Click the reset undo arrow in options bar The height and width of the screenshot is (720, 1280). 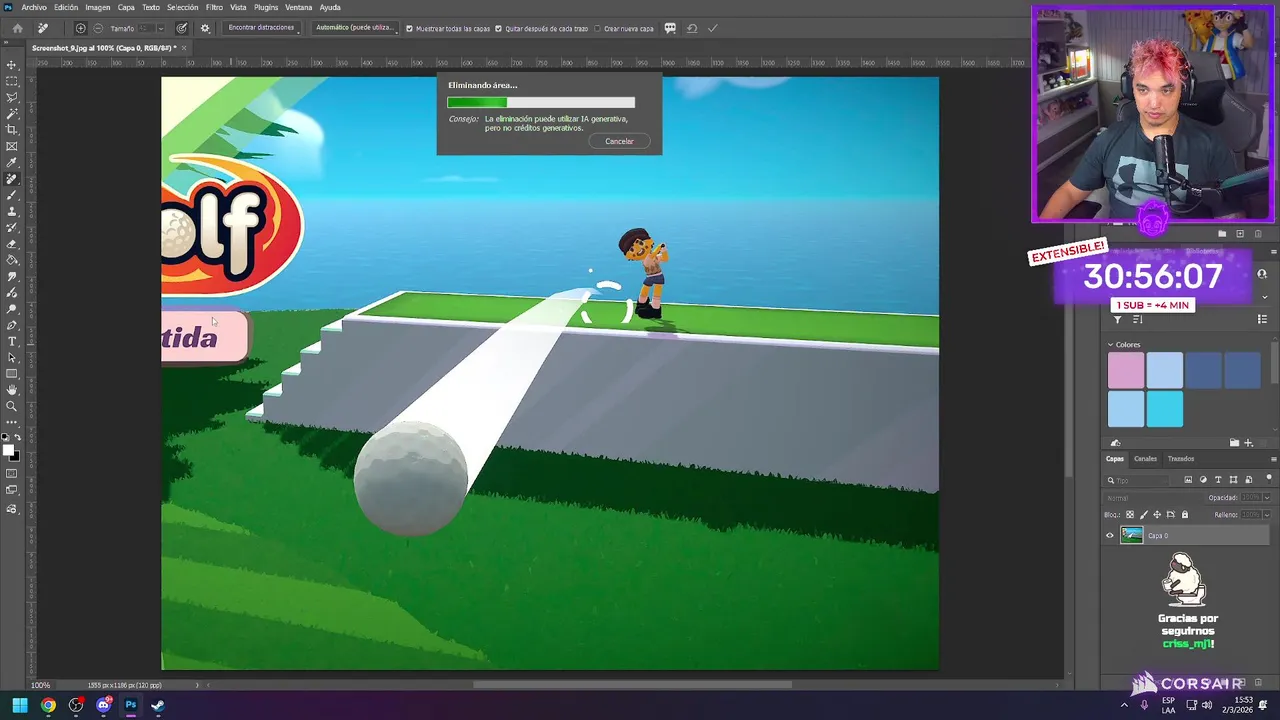coord(691,28)
